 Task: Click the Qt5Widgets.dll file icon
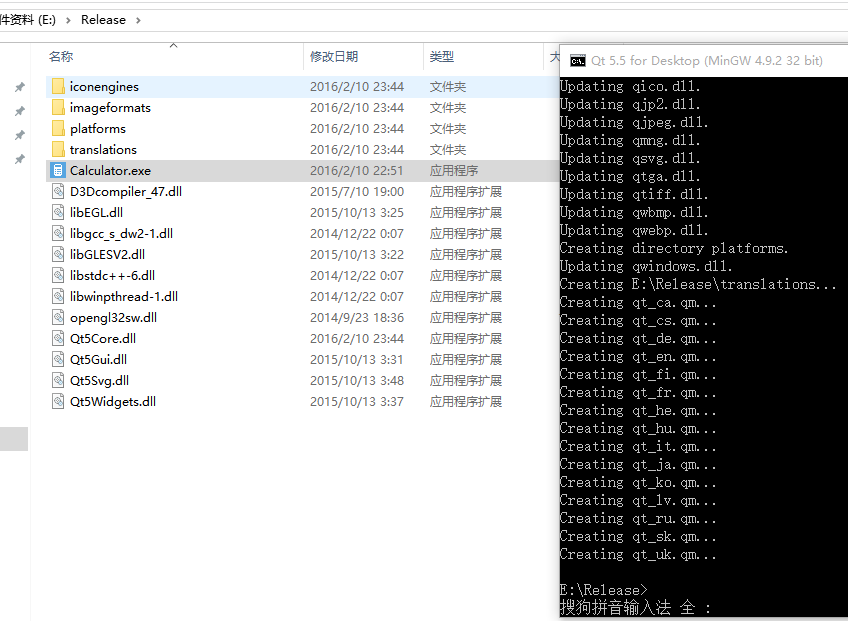58,401
